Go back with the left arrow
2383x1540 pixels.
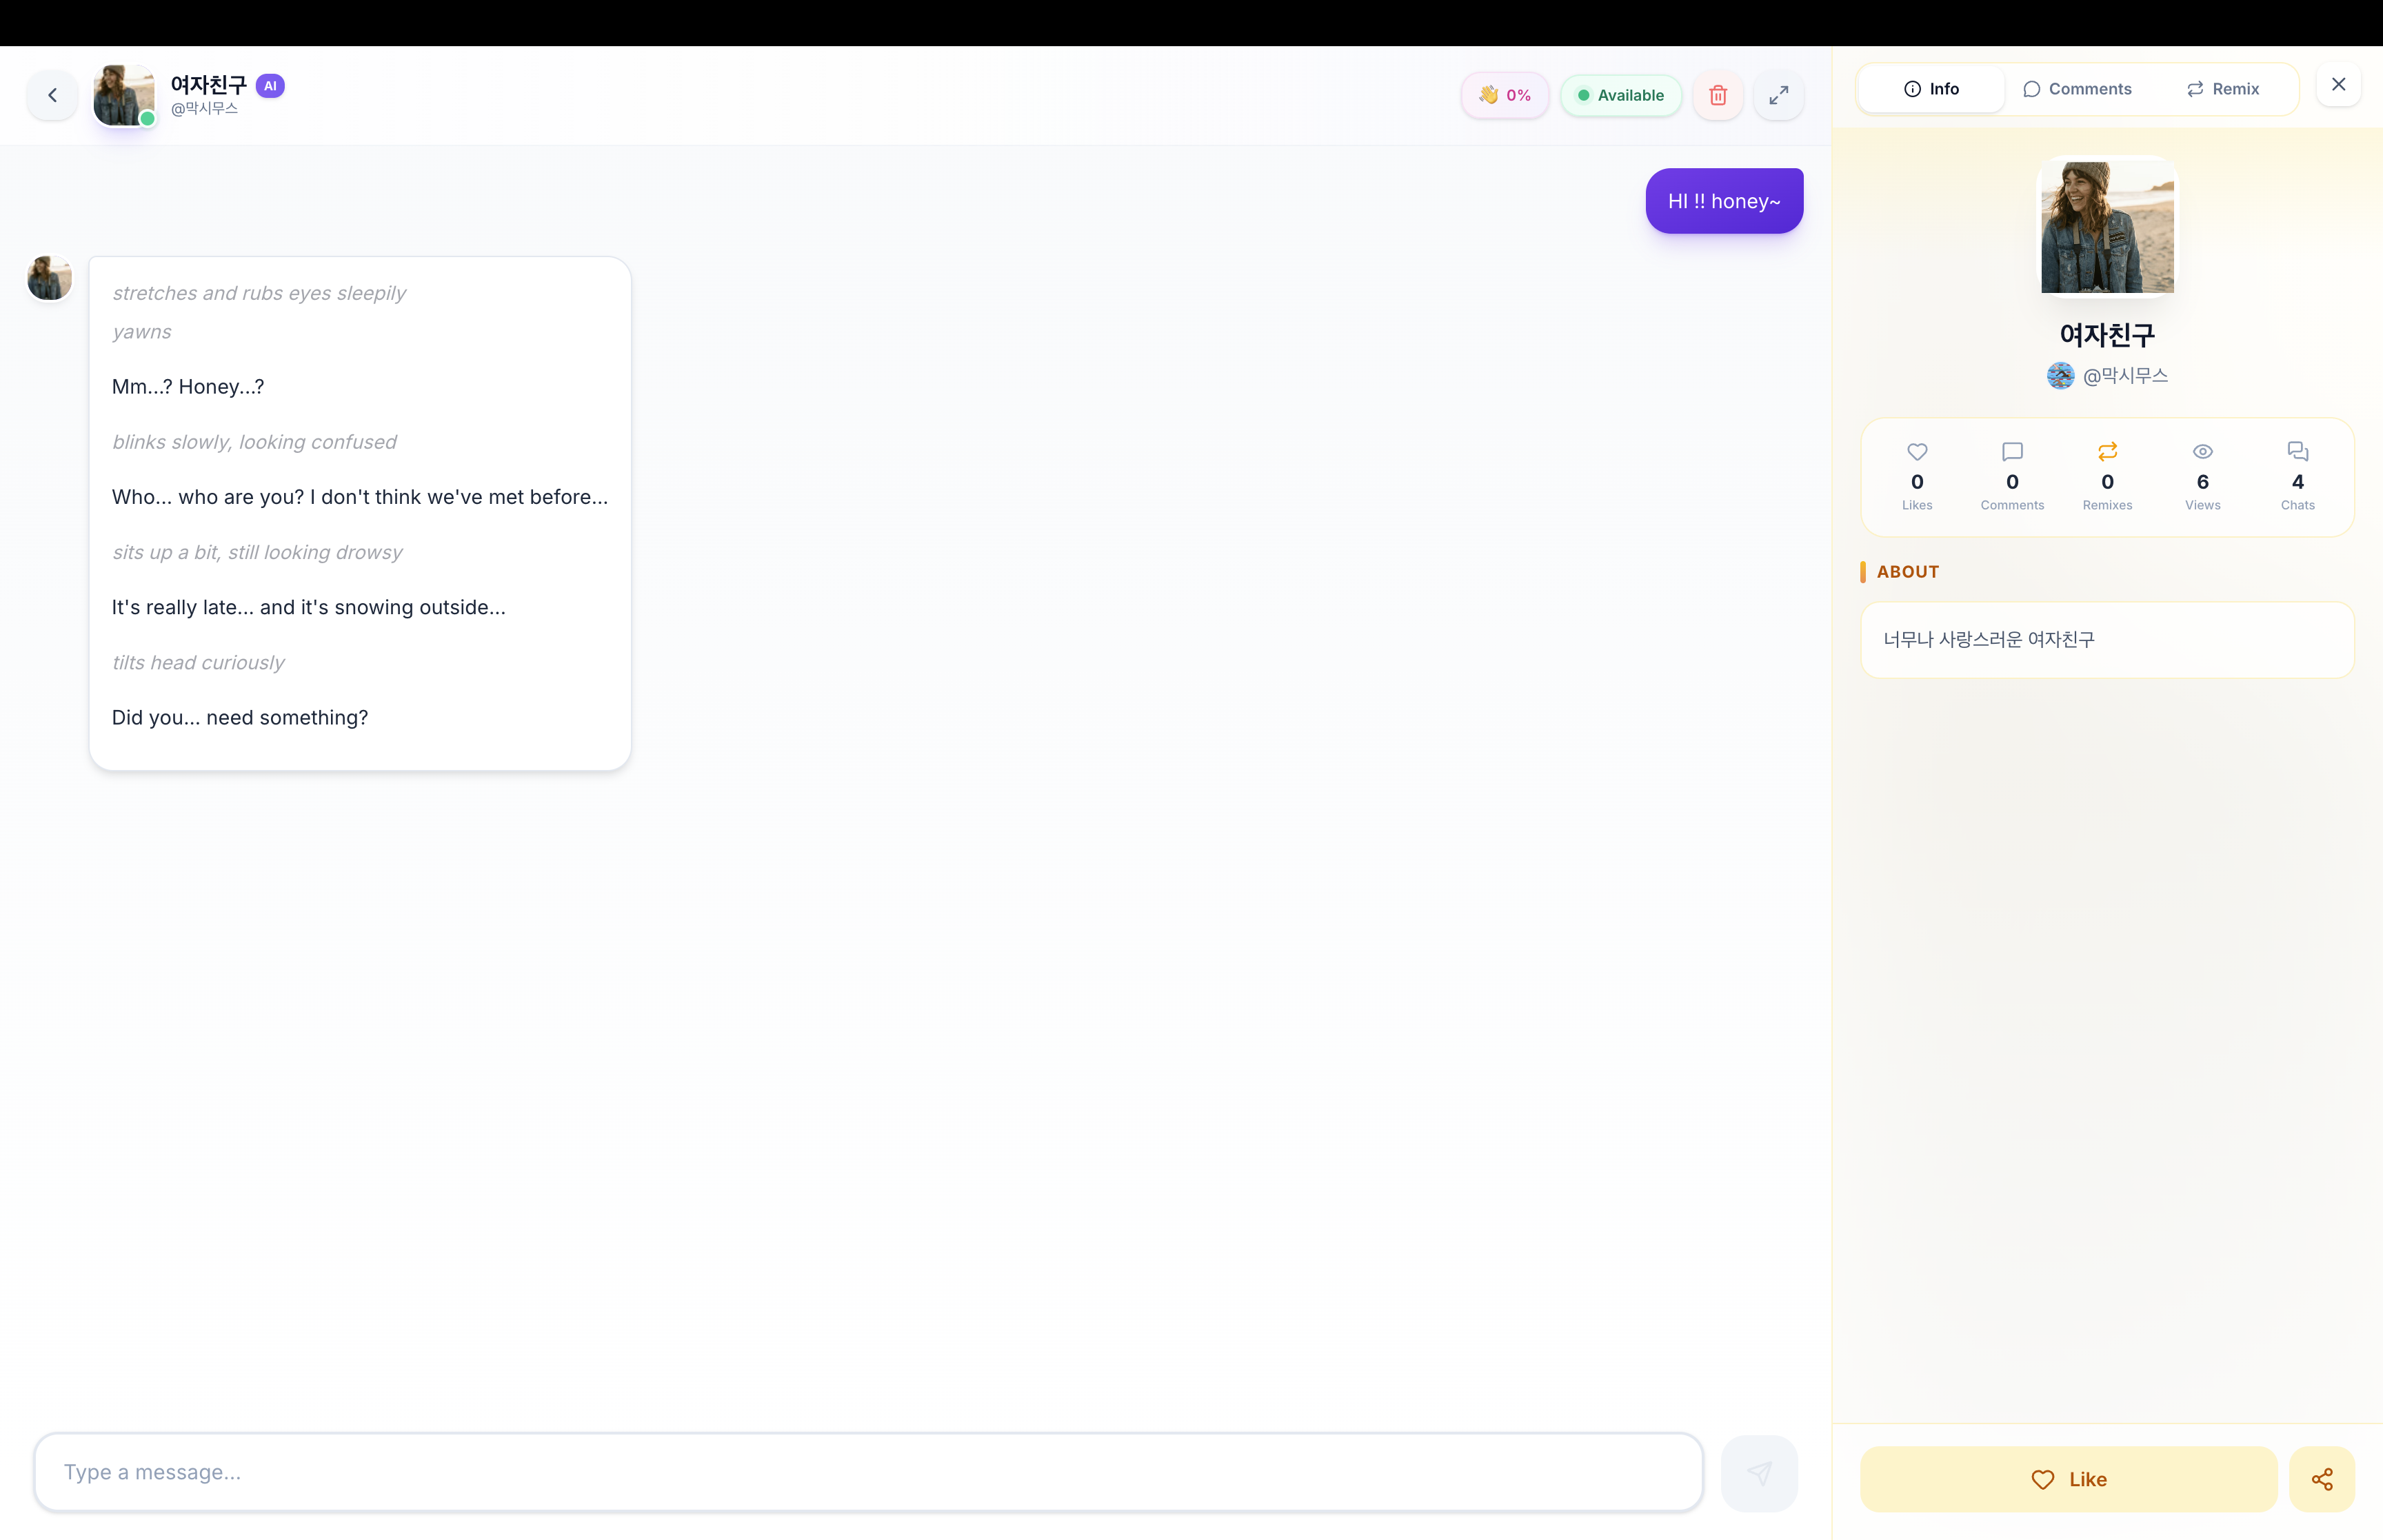pyautogui.click(x=51, y=95)
